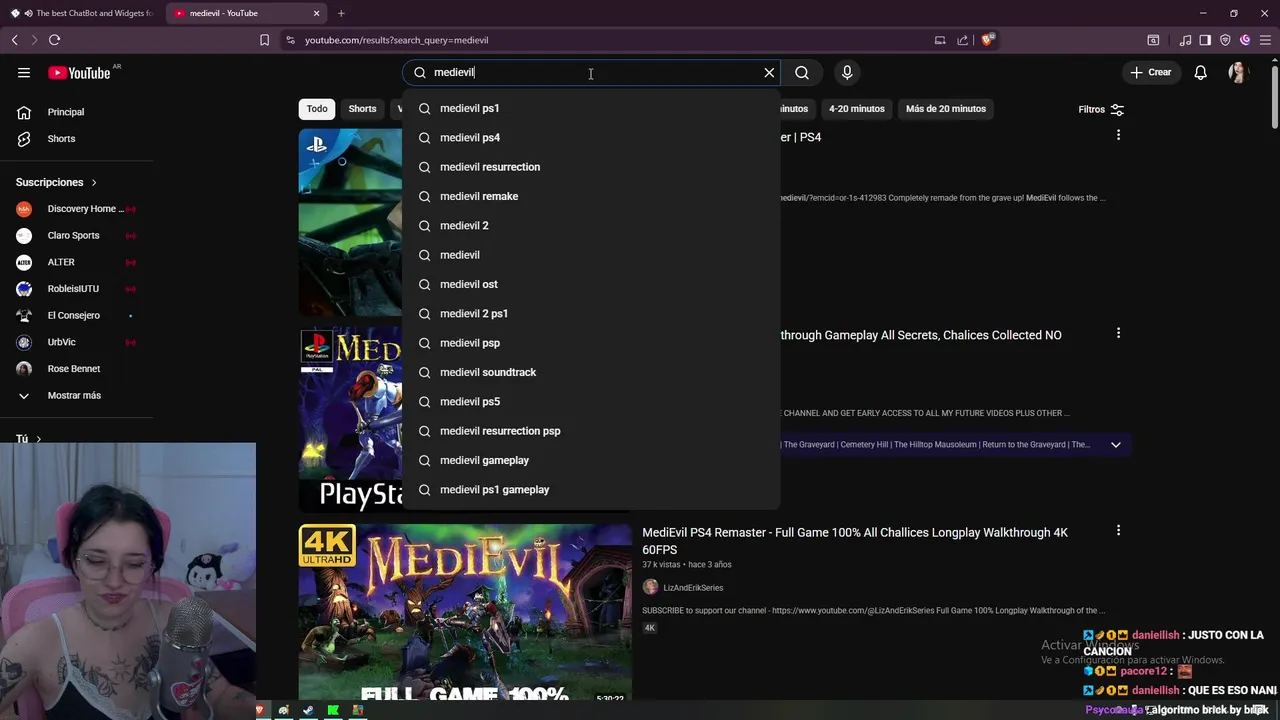Image resolution: width=1280 pixels, height=720 pixels.
Task: Select the Todo filter chip
Action: [317, 109]
